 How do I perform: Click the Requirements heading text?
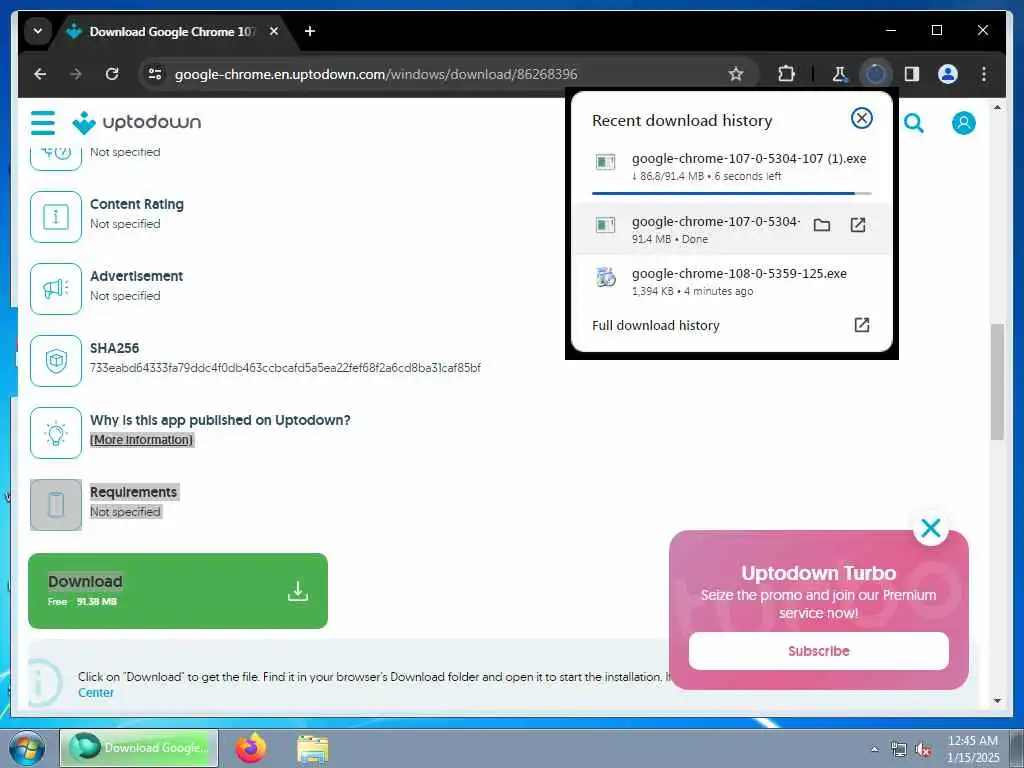pyautogui.click(x=133, y=492)
